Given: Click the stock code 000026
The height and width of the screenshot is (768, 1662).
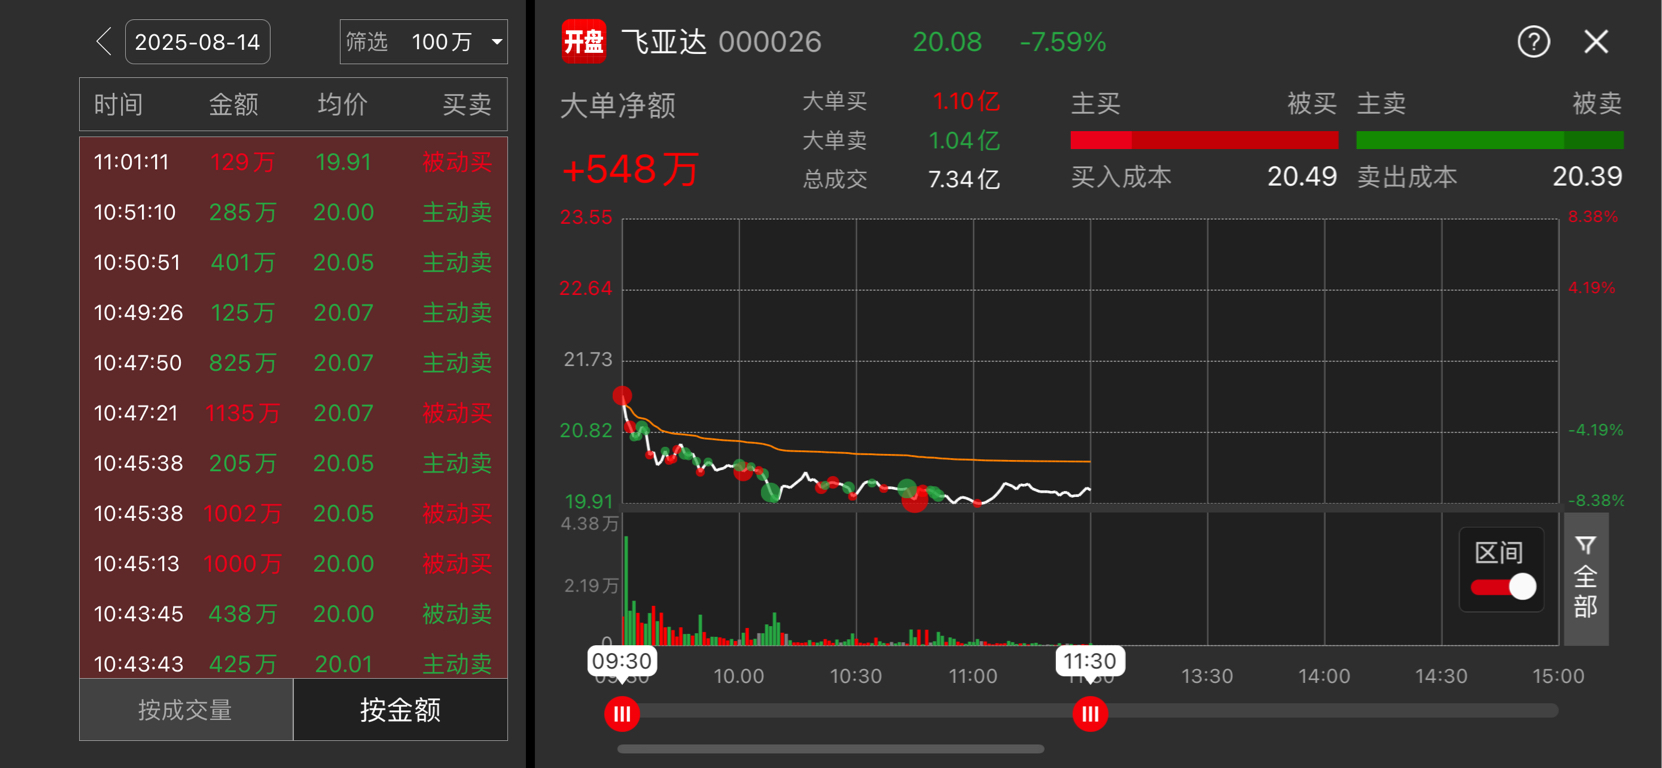Looking at the screenshot, I should [x=770, y=42].
